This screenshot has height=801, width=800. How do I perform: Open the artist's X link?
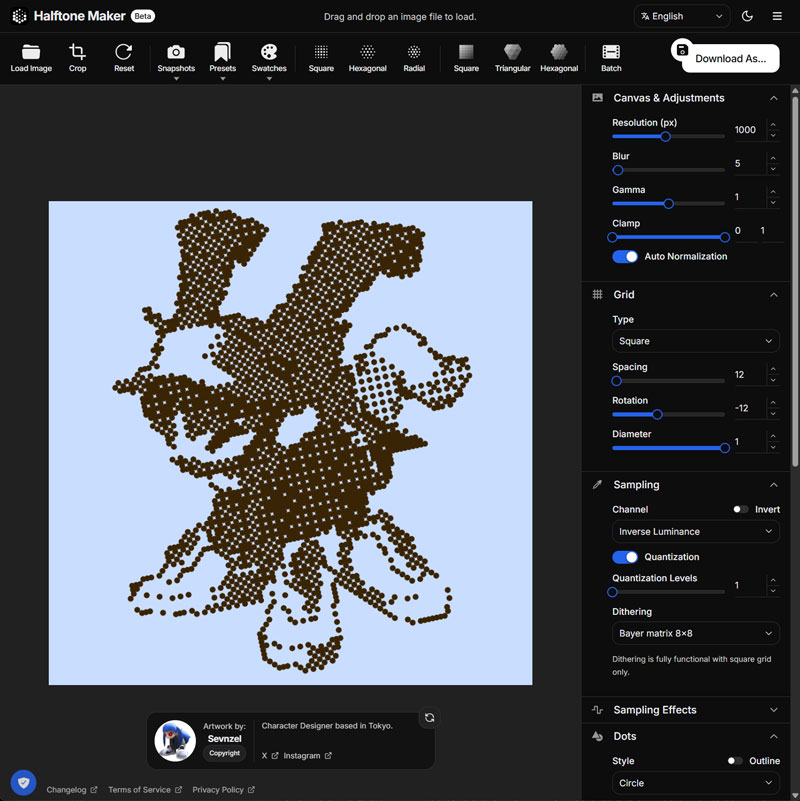click(270, 756)
